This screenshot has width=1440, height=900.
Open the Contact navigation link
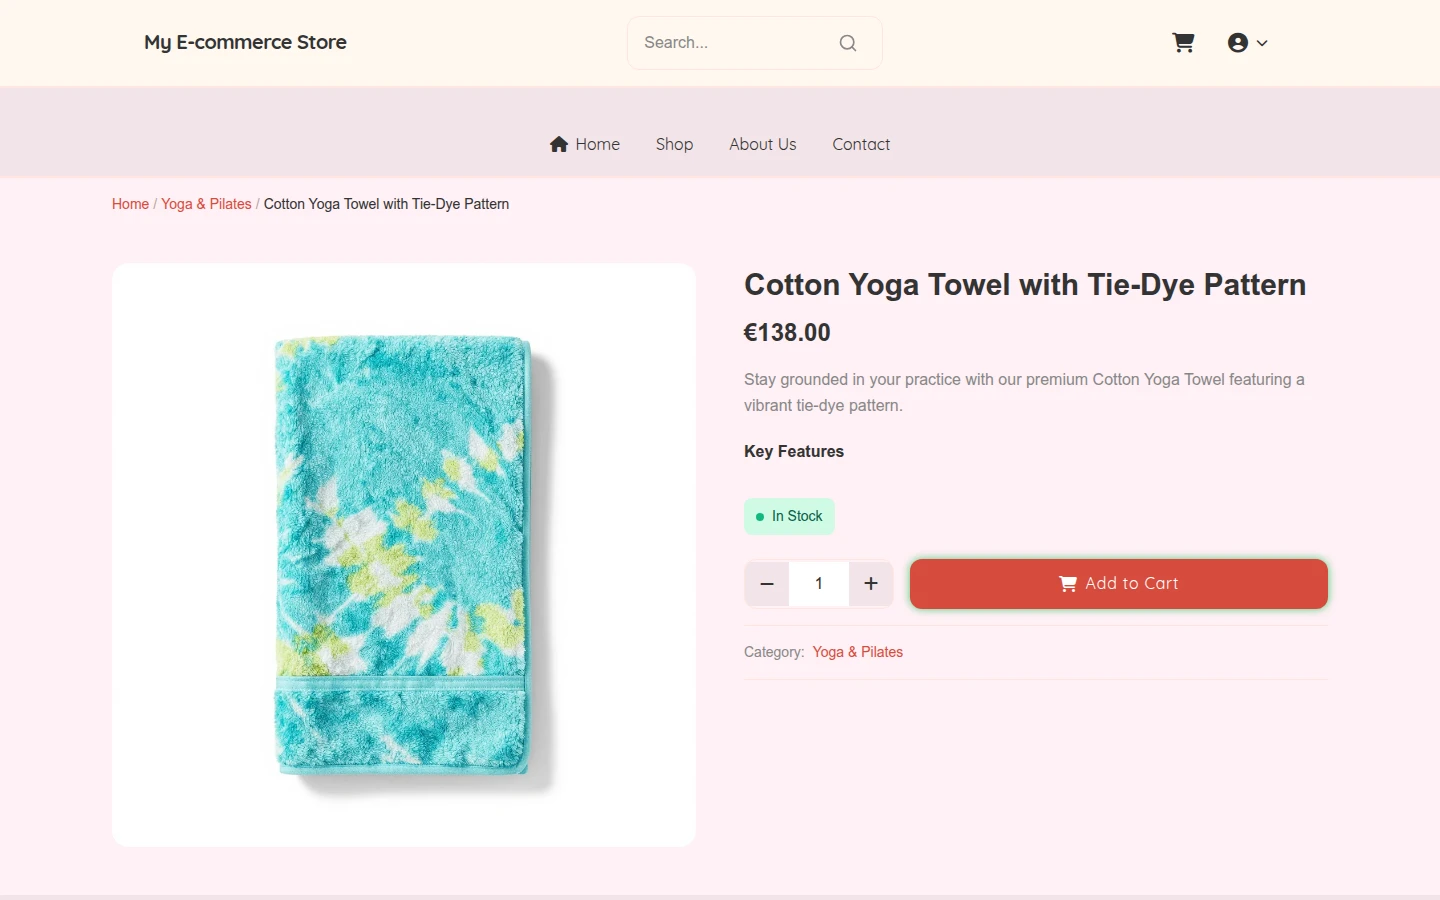tap(861, 144)
